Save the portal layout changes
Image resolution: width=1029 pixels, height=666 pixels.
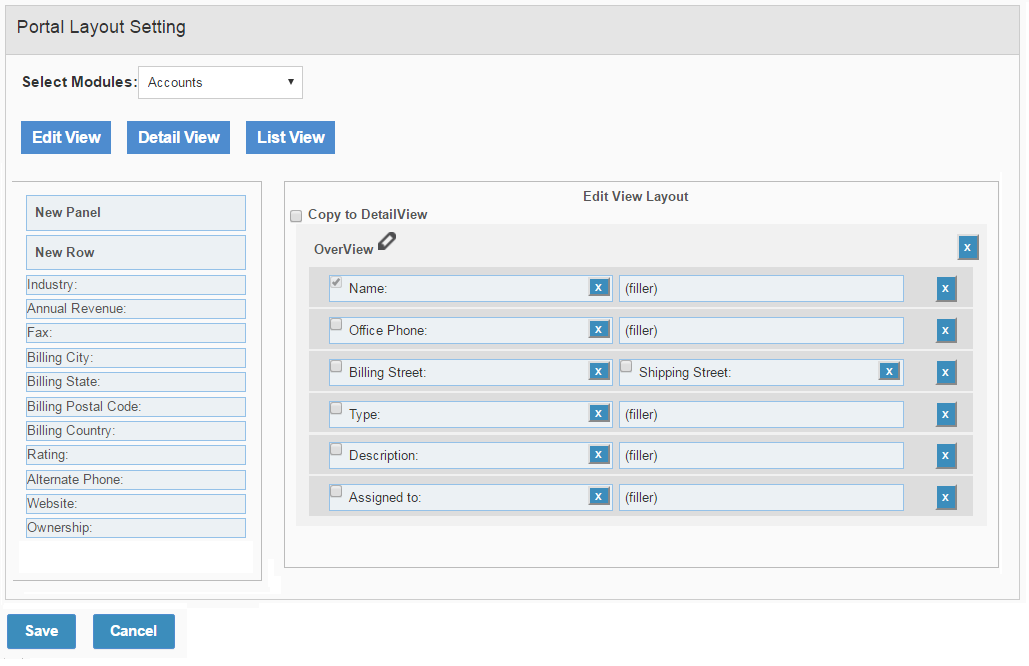[x=41, y=631]
